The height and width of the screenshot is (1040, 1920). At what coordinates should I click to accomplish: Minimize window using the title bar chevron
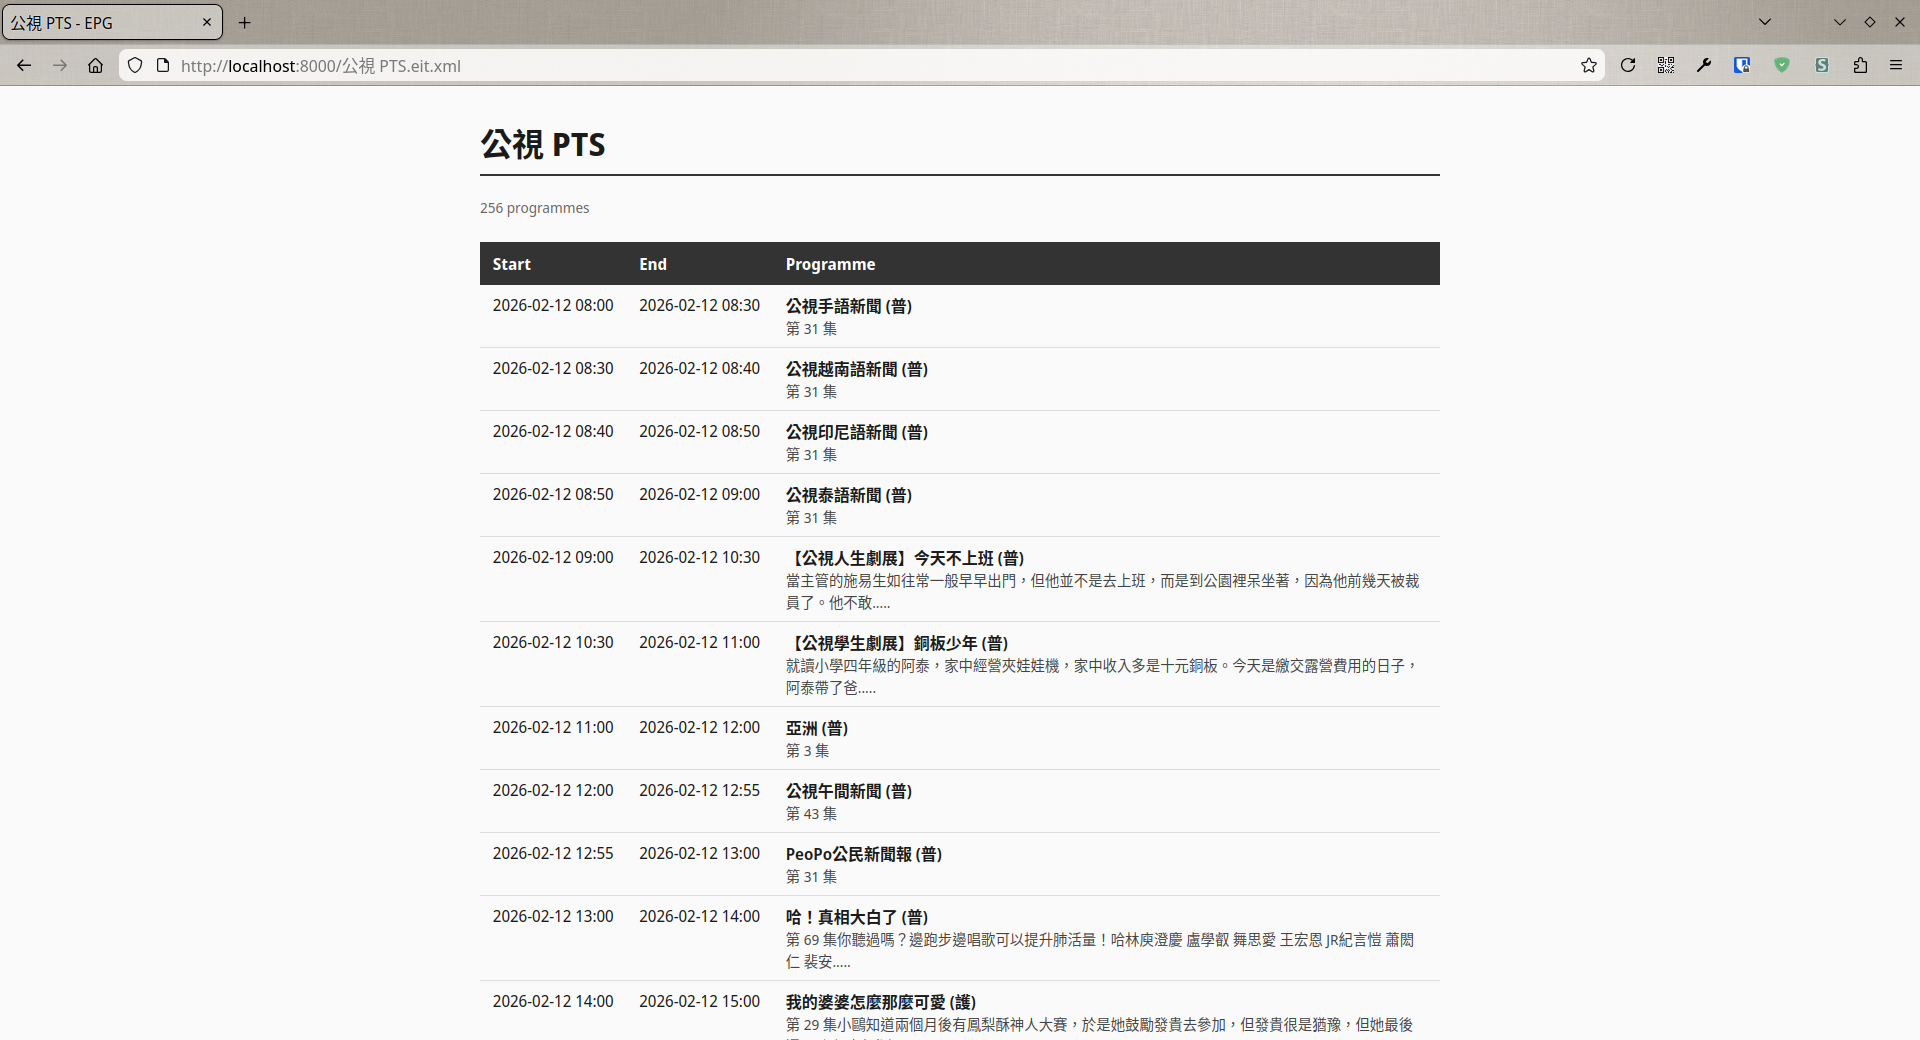coord(1840,22)
